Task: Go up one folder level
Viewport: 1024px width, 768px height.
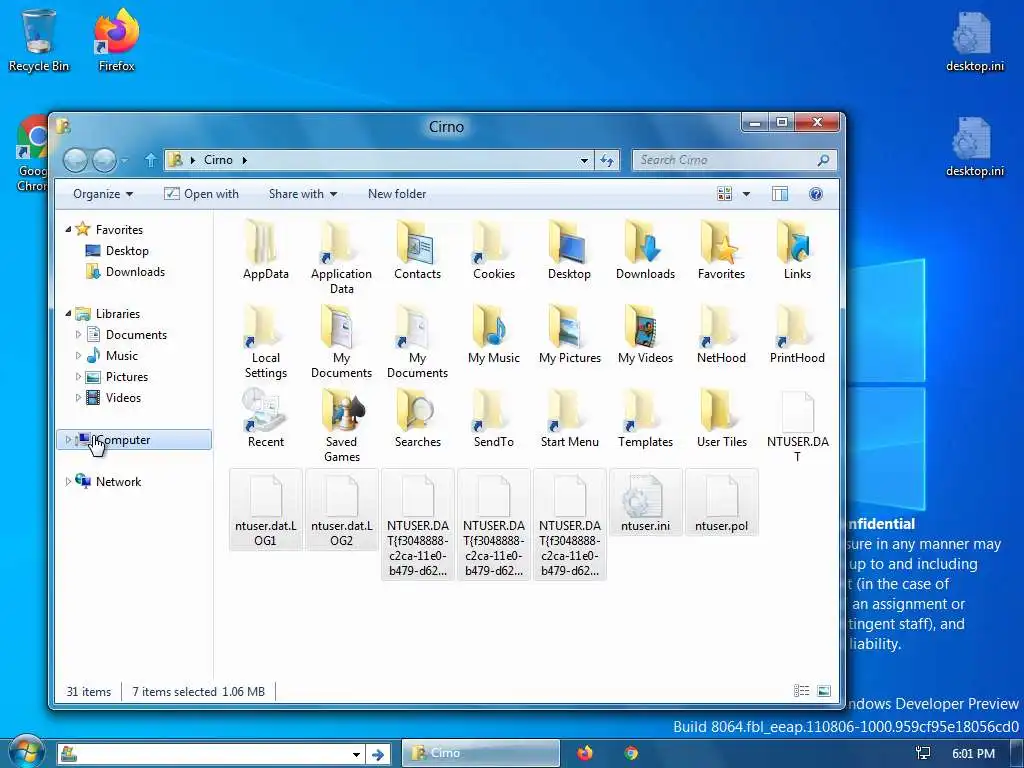Action: click(x=150, y=160)
